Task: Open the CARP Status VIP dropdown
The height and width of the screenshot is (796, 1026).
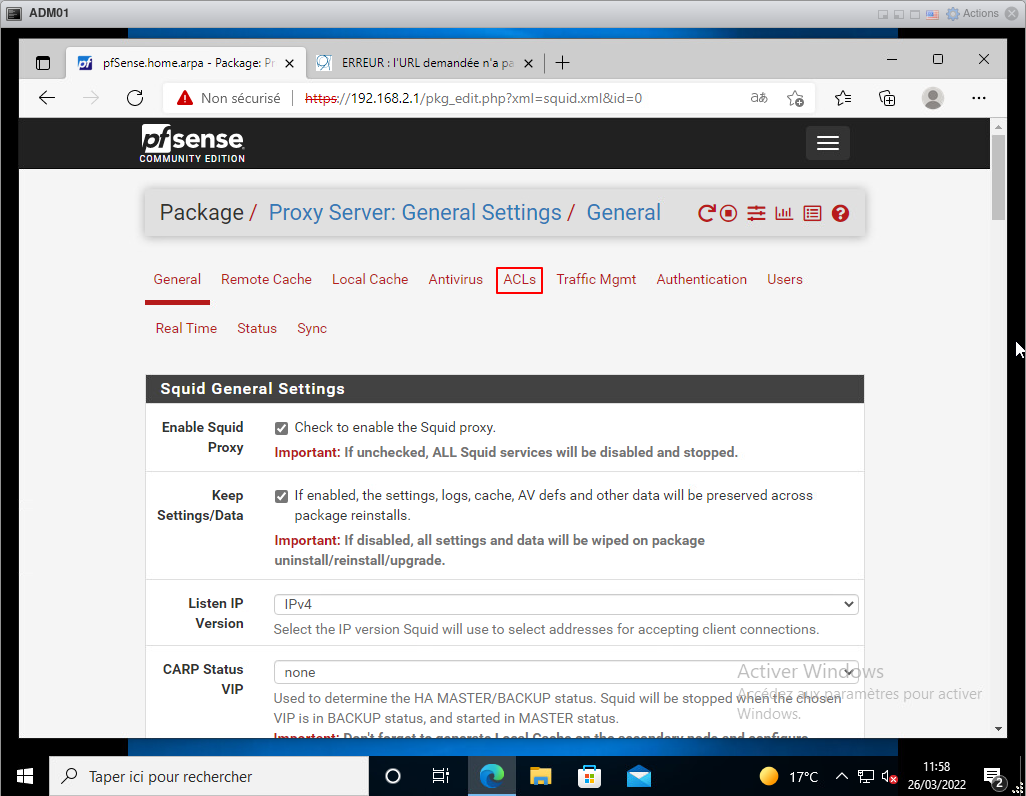Action: click(565, 672)
